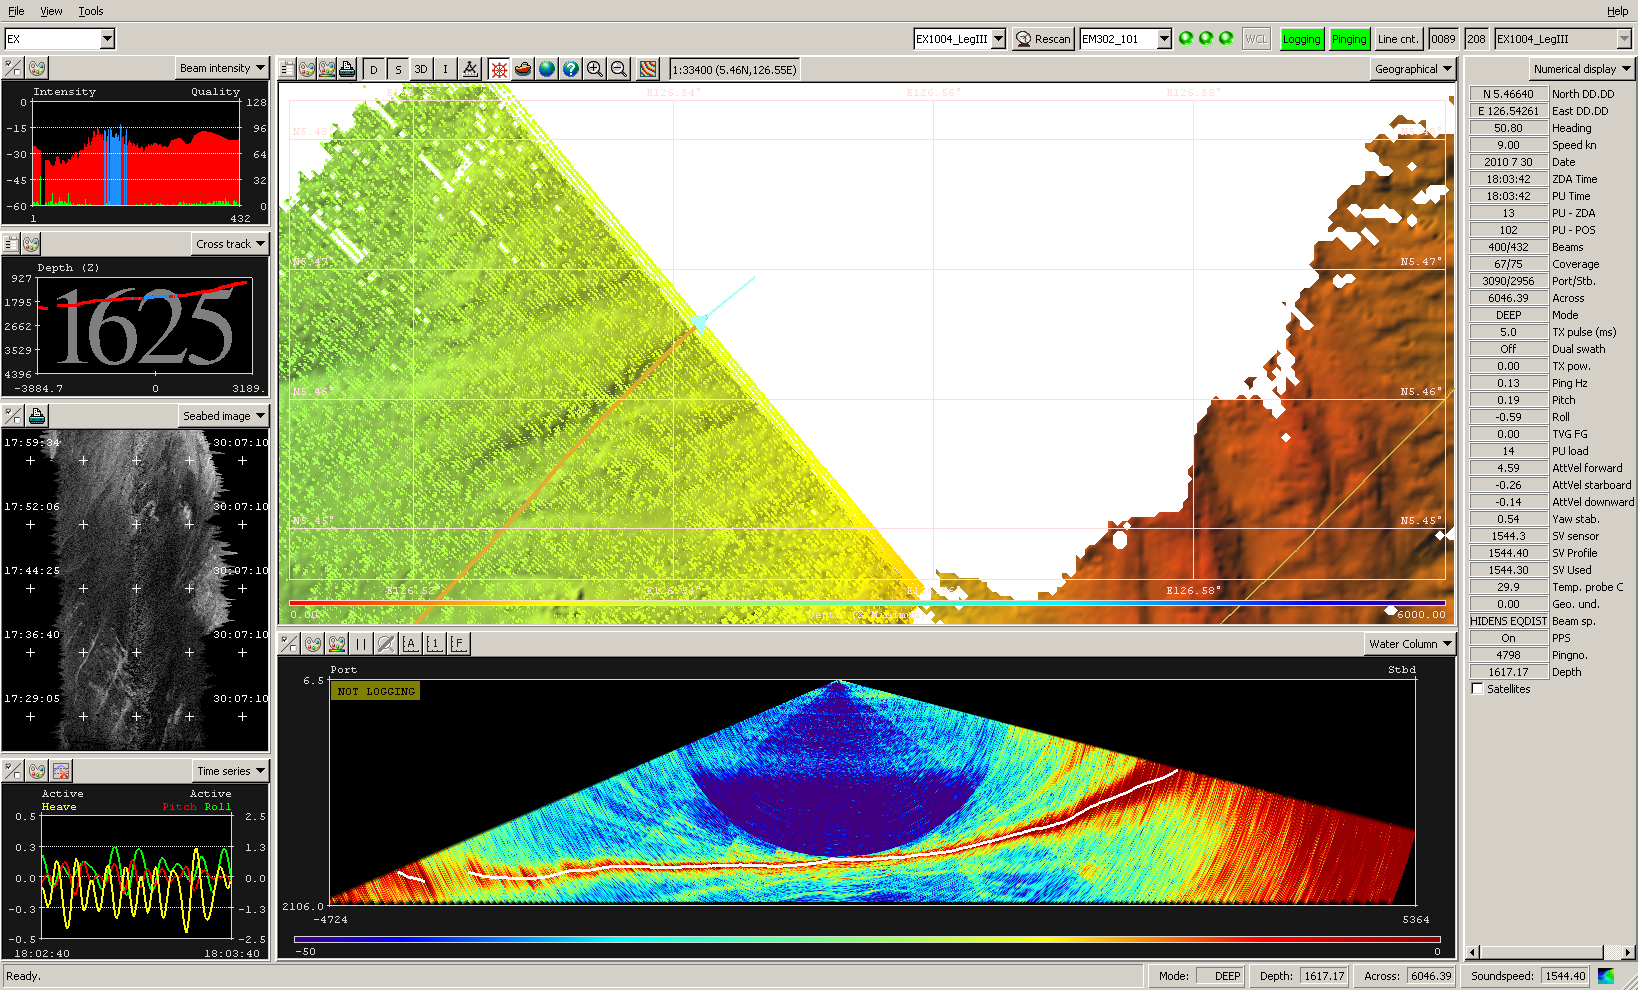Open show/hide options in Seabed image panel
This screenshot has height=990, width=1638.
13,415
